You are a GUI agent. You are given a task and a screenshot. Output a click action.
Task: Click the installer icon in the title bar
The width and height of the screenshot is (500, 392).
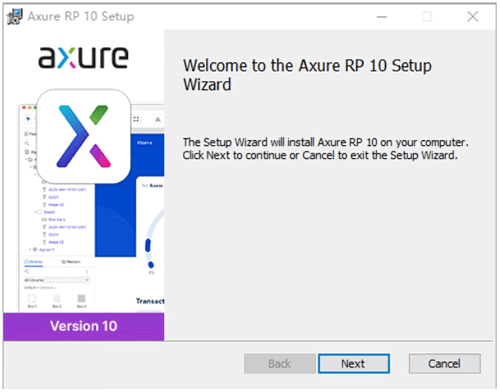pyautogui.click(x=15, y=16)
